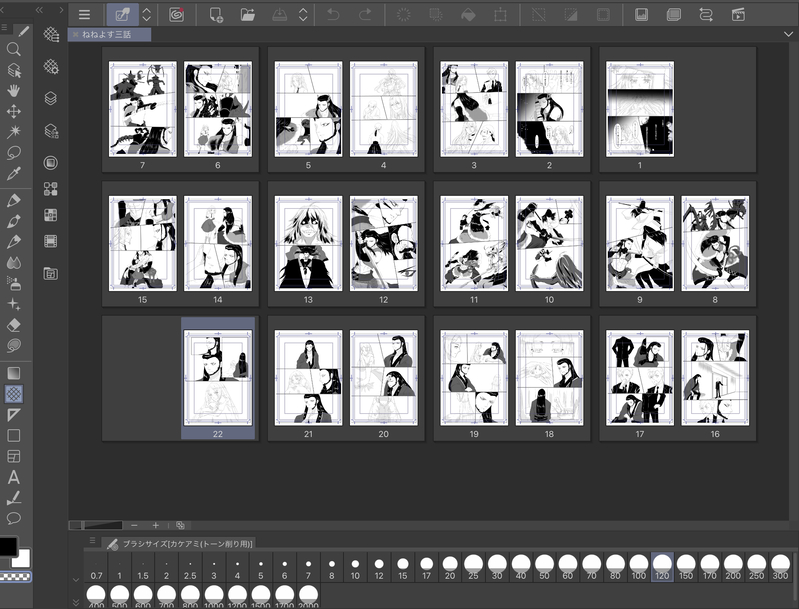Click the Scale/Rotate transform icon
Viewport: 799px width, 609px height.
pos(500,15)
